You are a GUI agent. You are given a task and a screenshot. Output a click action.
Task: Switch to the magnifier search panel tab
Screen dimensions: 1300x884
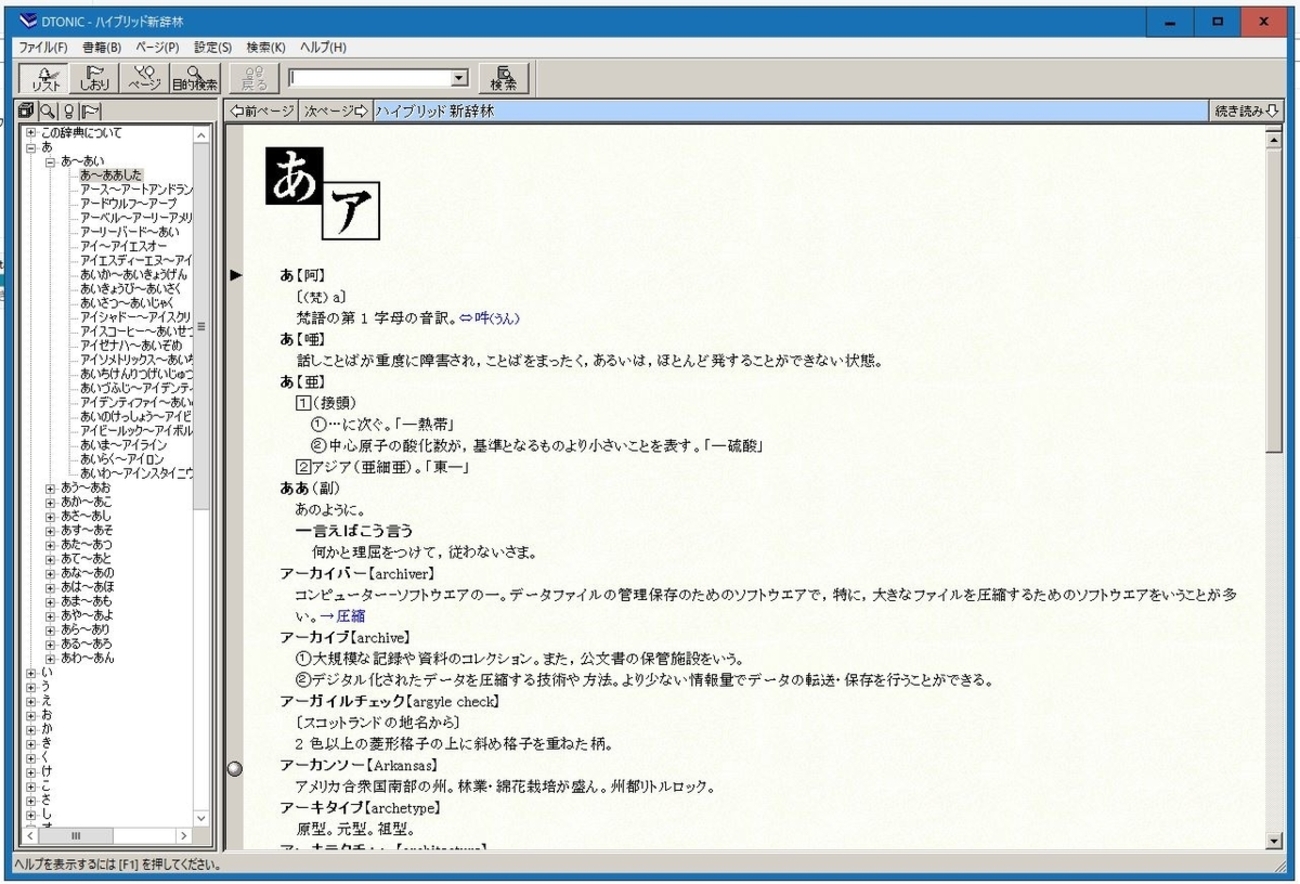[x=47, y=111]
